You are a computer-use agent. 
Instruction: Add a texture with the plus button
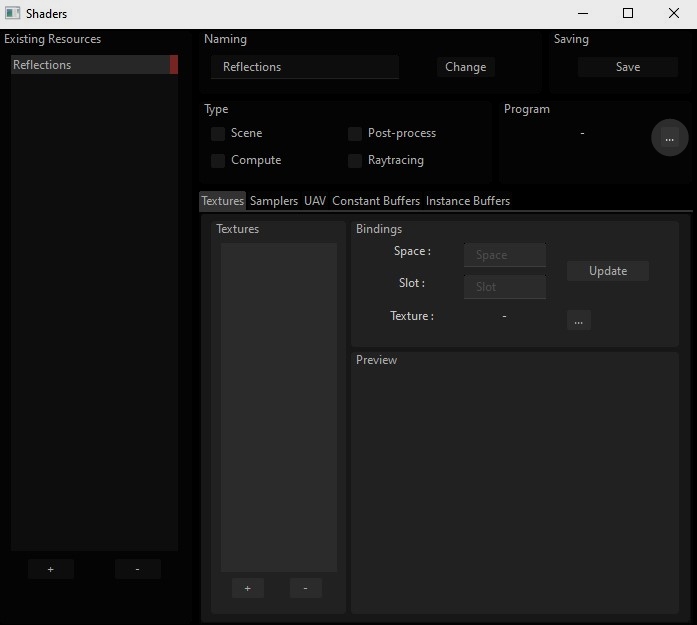pos(248,588)
